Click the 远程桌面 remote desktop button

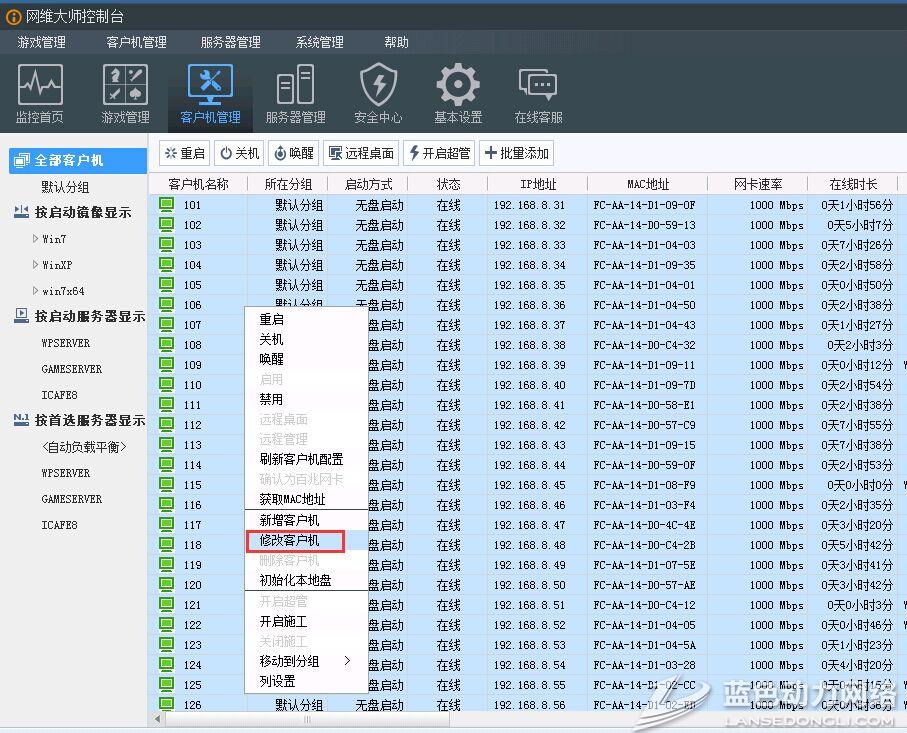coord(361,153)
